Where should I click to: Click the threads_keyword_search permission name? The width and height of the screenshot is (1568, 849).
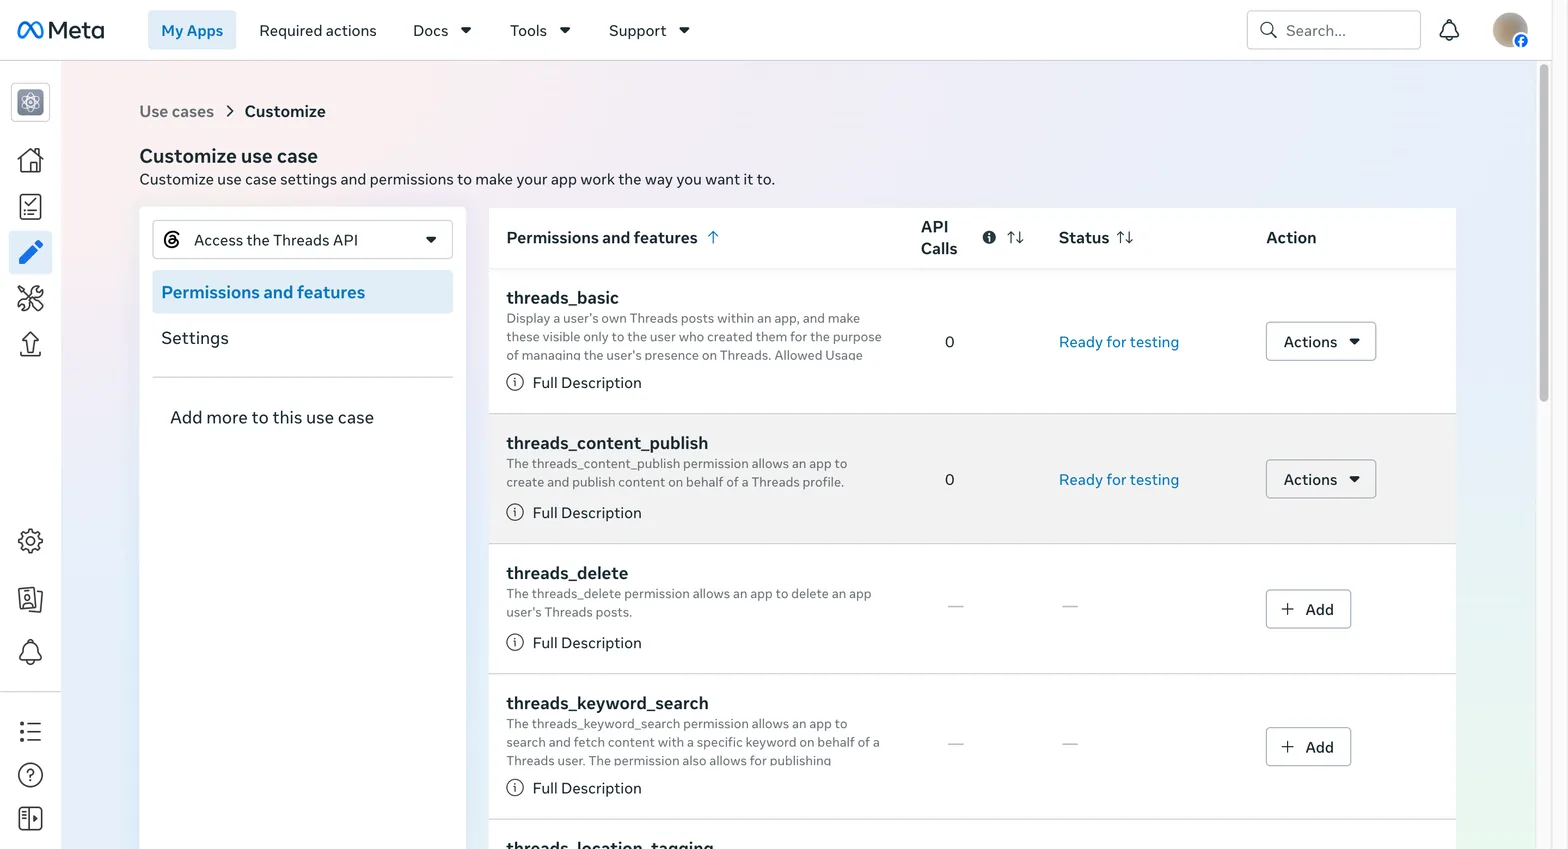pos(607,702)
